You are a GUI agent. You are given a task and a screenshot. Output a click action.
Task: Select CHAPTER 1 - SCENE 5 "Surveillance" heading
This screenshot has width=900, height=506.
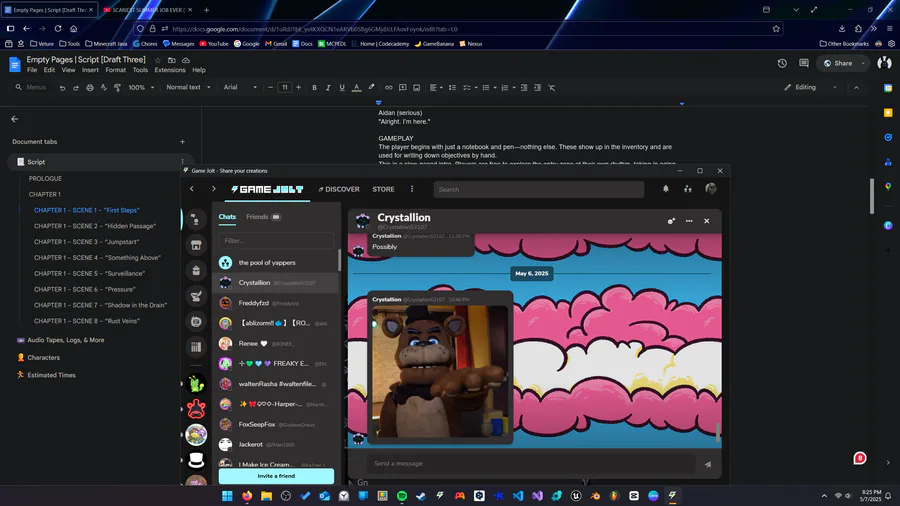pos(90,274)
